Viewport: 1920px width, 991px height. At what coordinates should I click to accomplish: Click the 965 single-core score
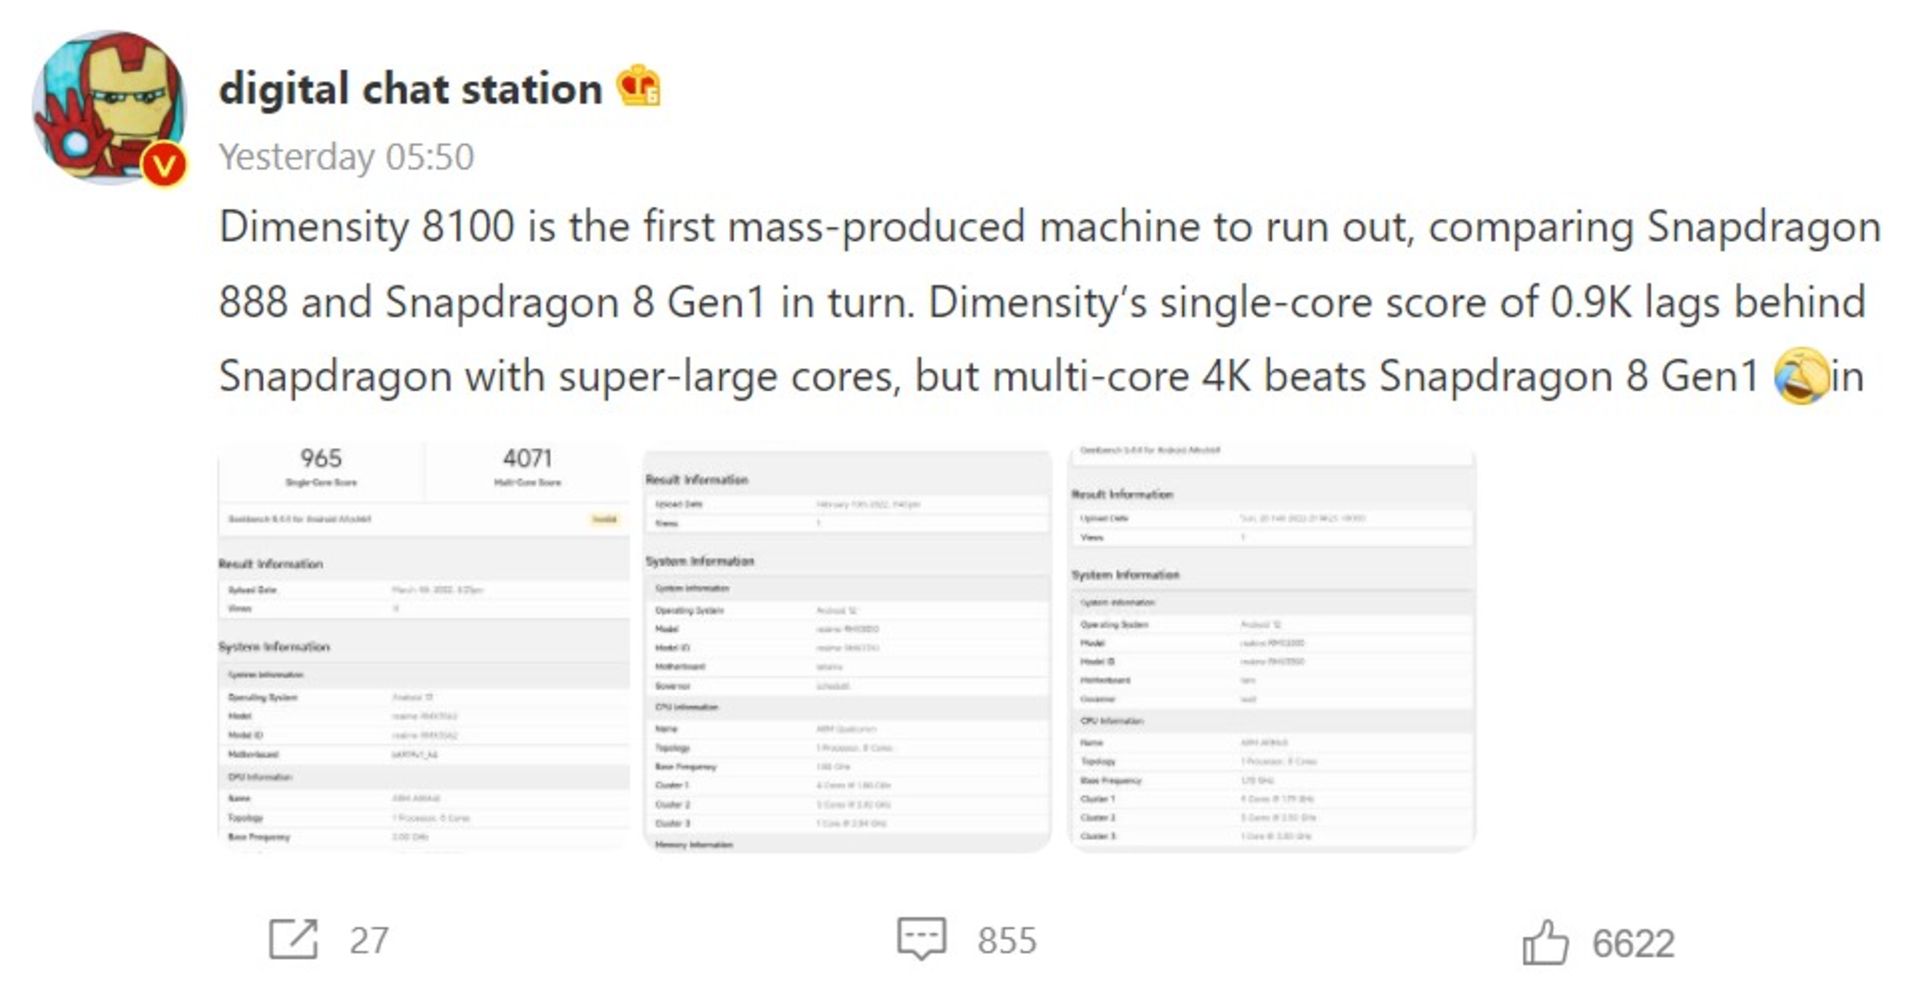point(321,458)
